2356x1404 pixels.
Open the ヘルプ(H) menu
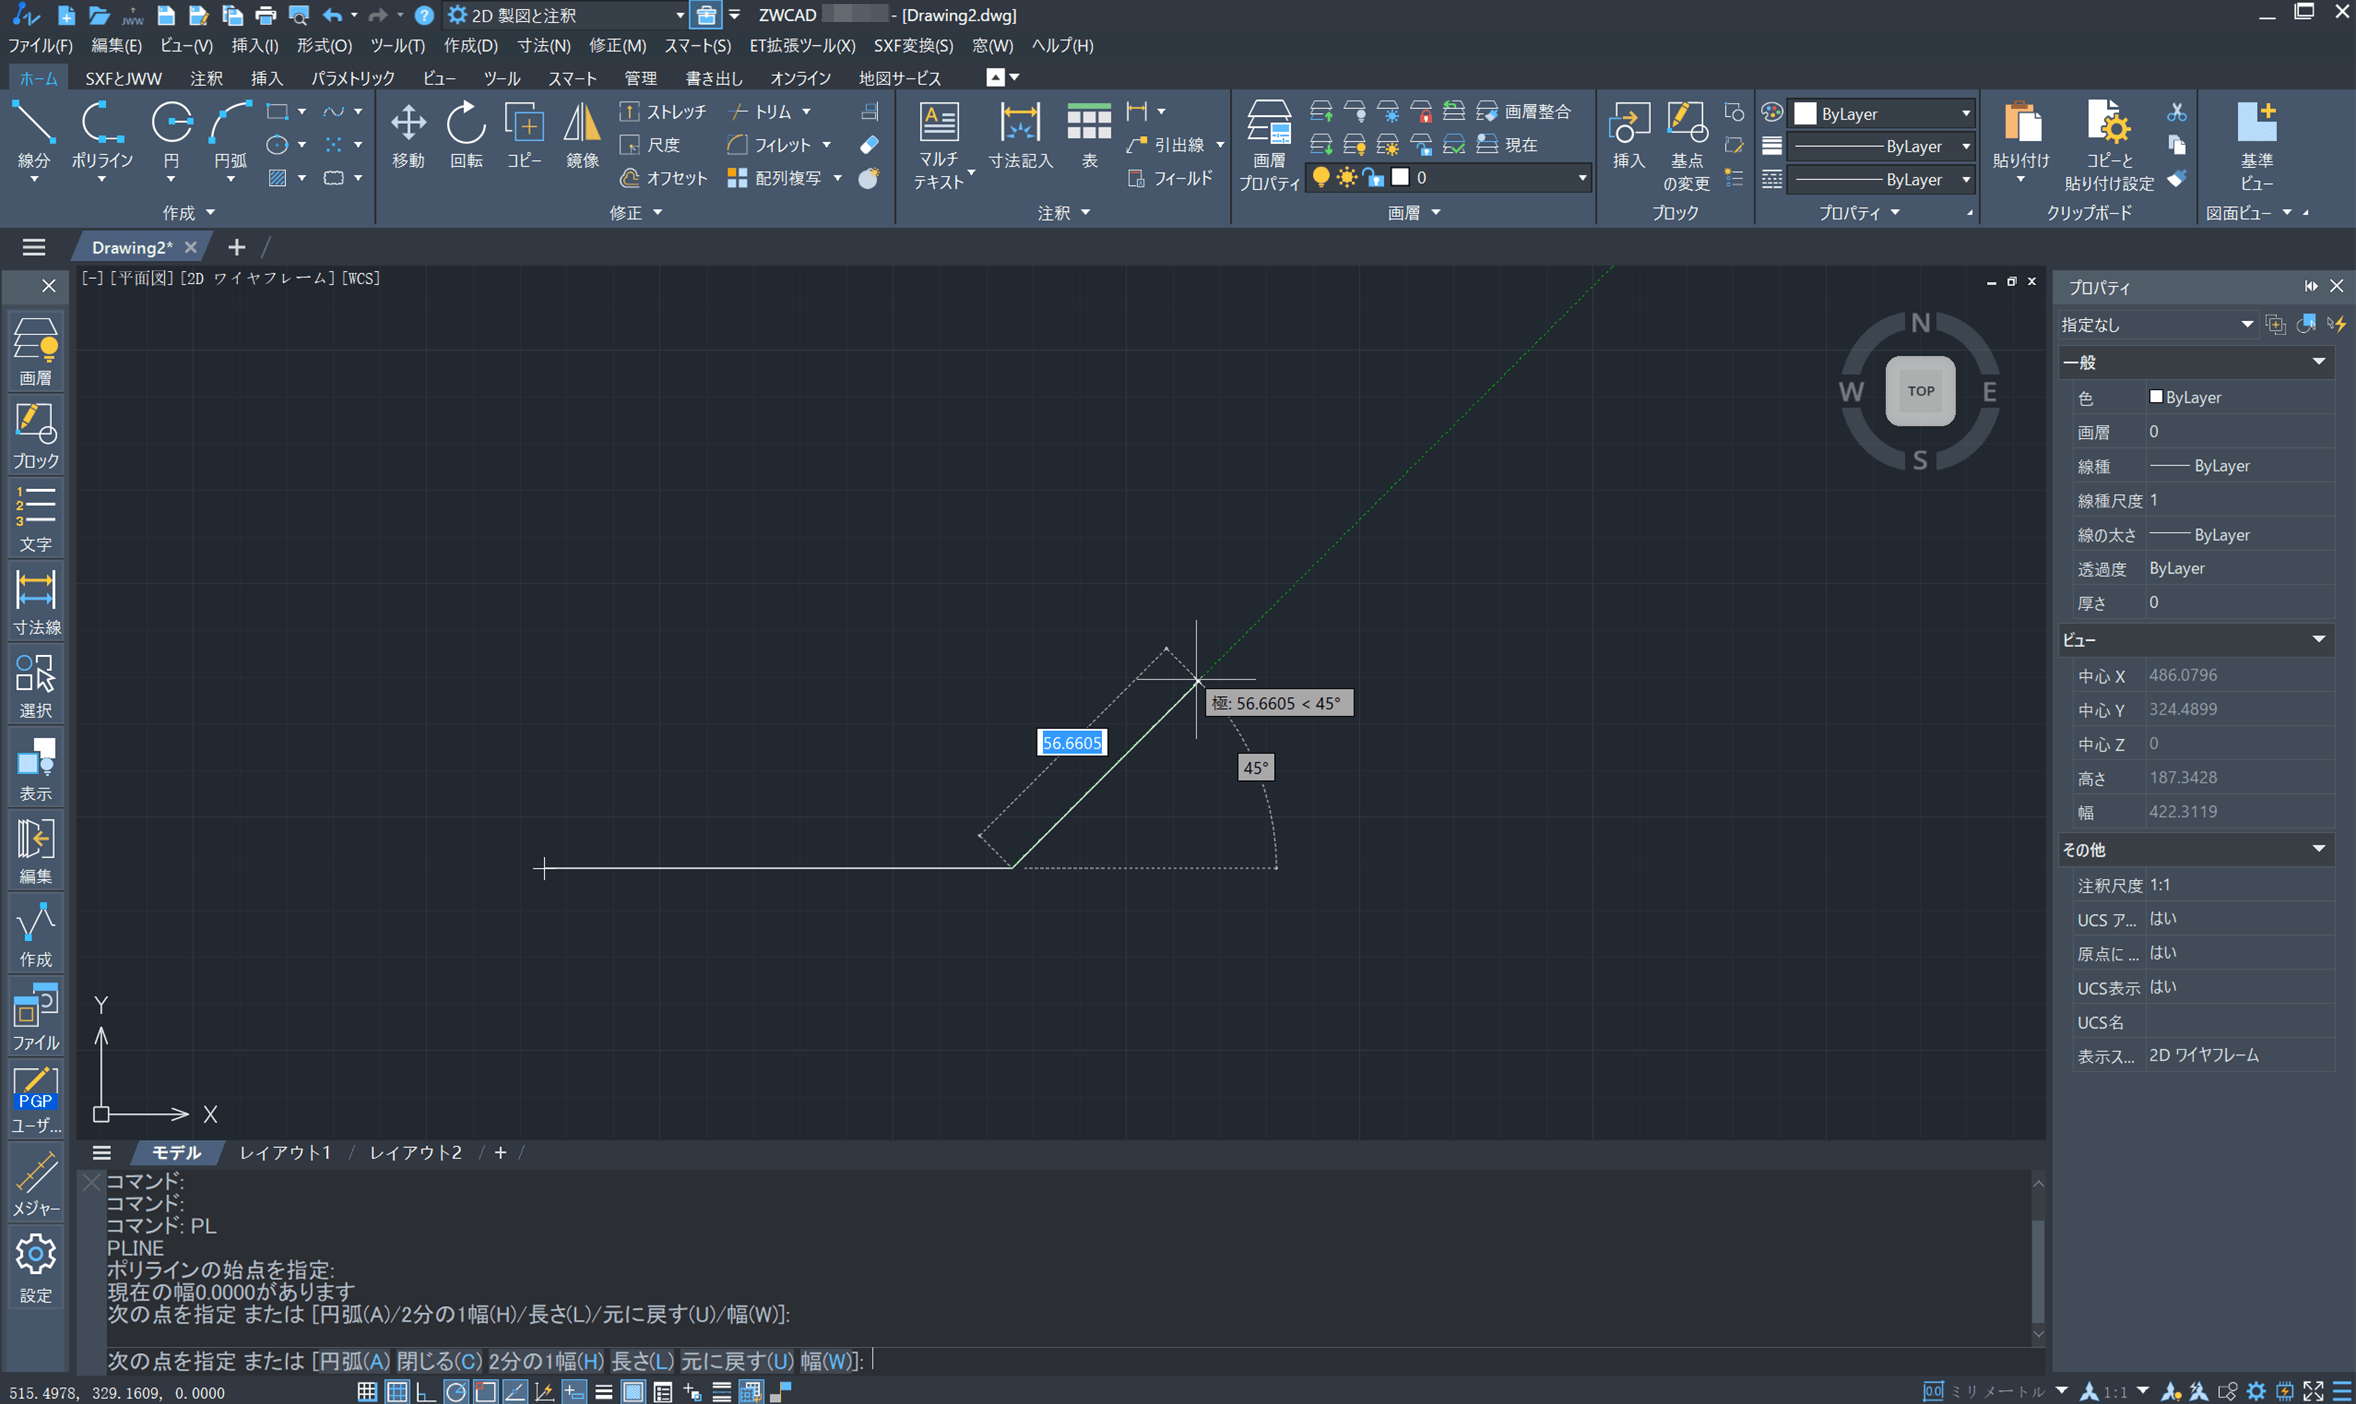pos(1063,45)
